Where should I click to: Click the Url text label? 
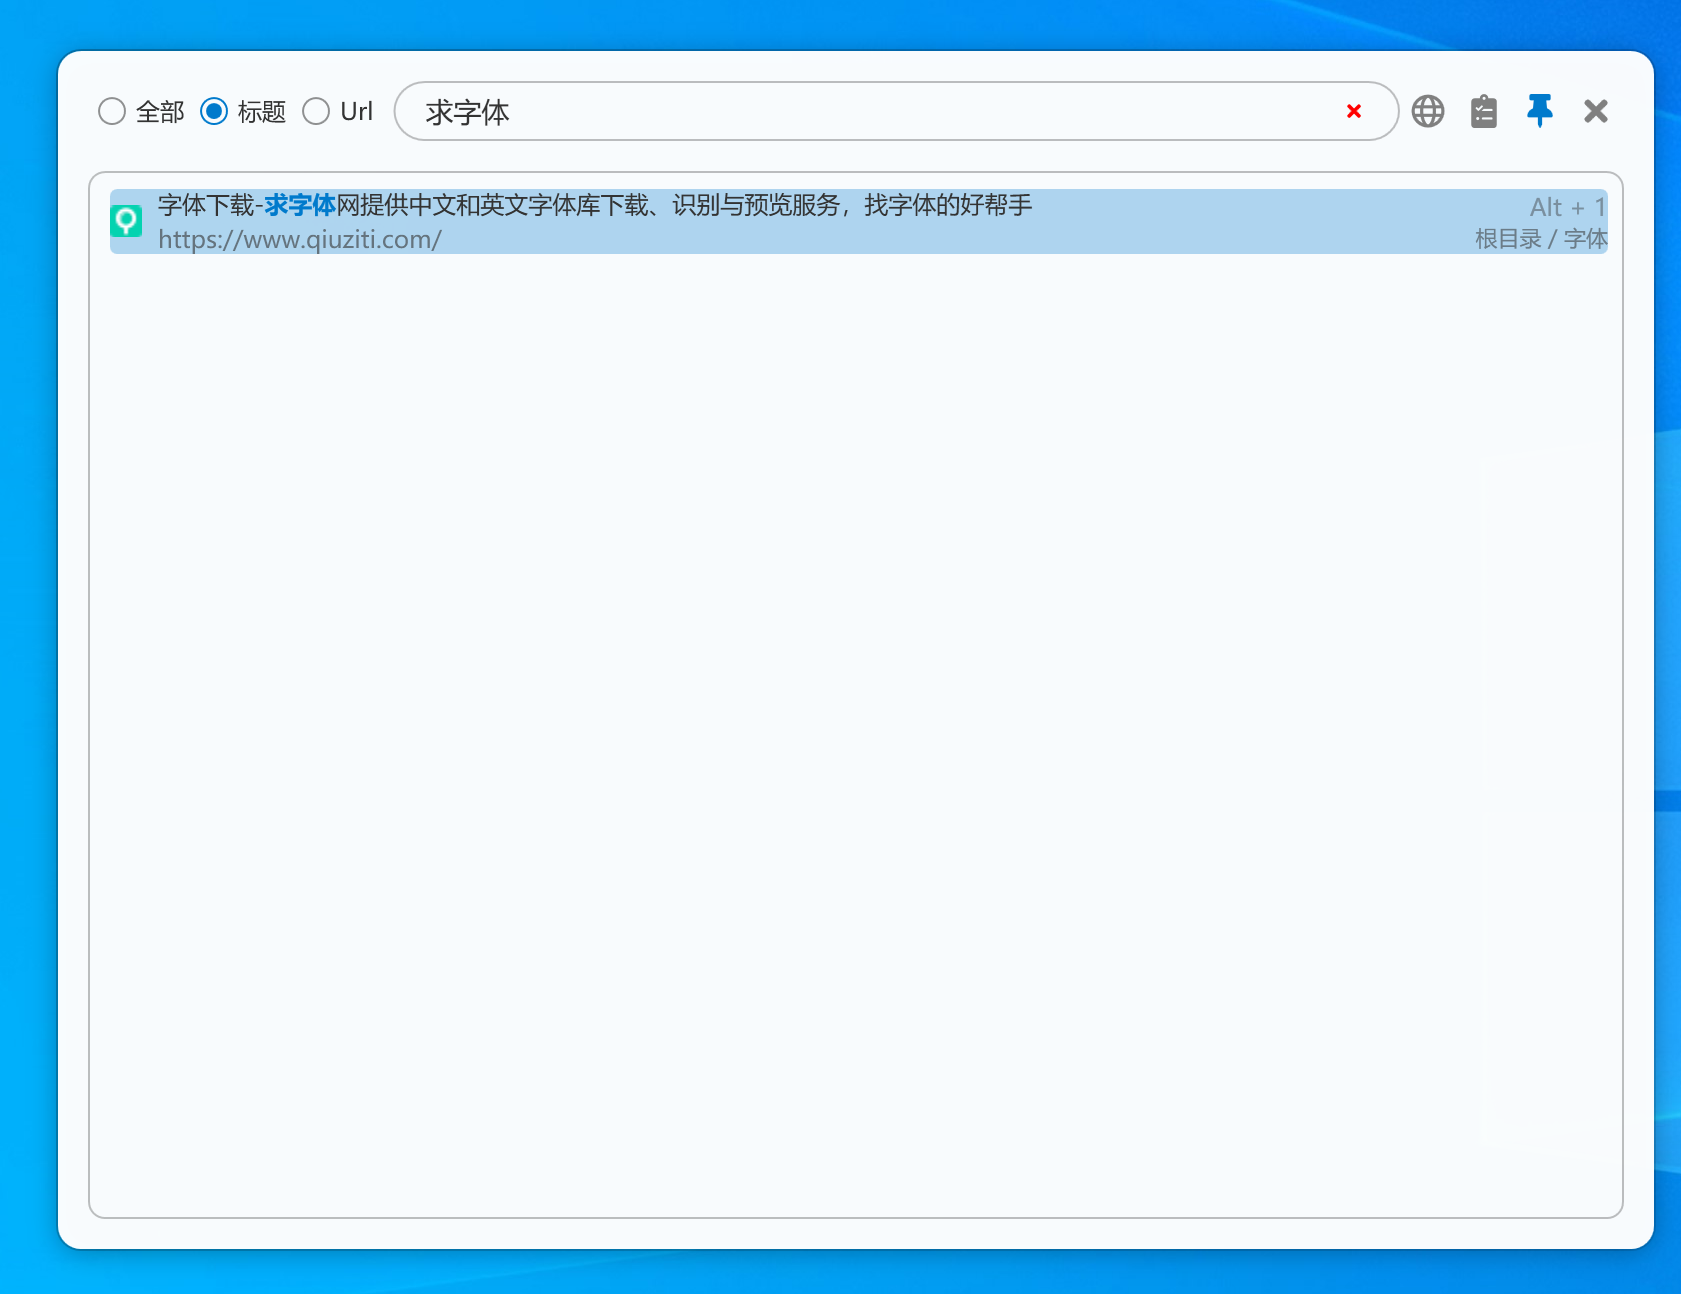[x=356, y=111]
